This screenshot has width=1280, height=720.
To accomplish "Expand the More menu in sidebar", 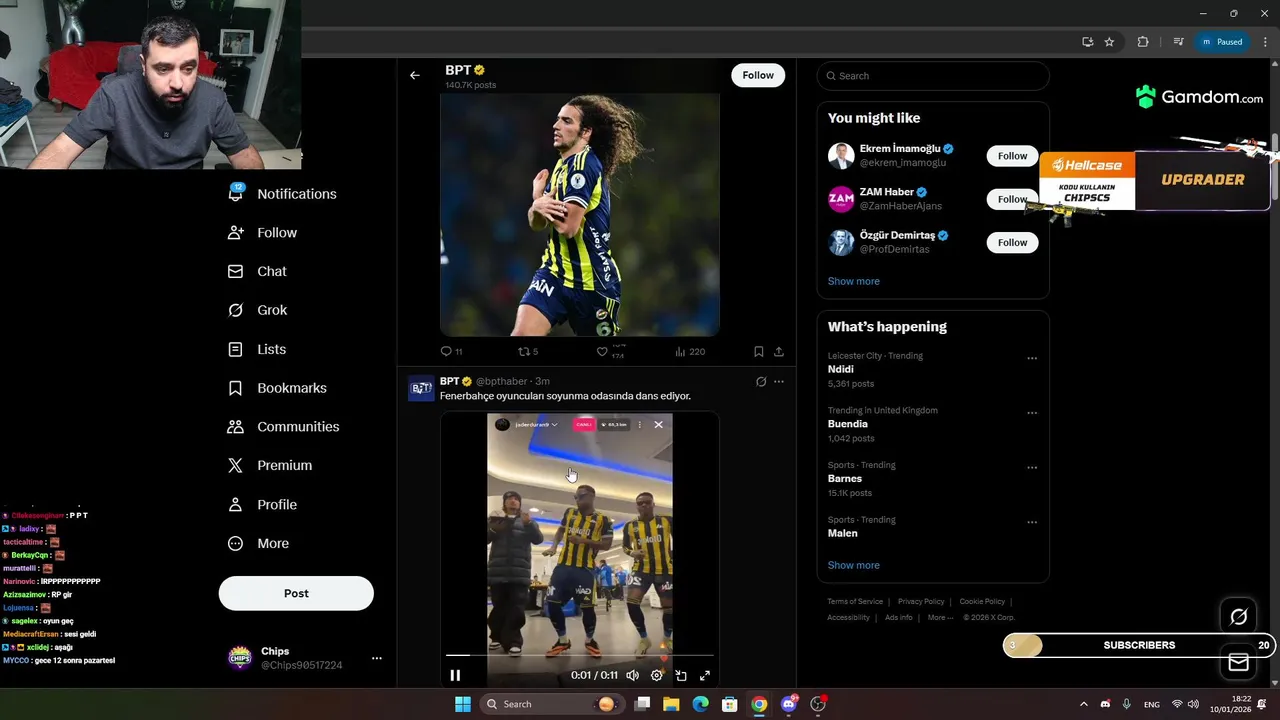I will coord(258,544).
